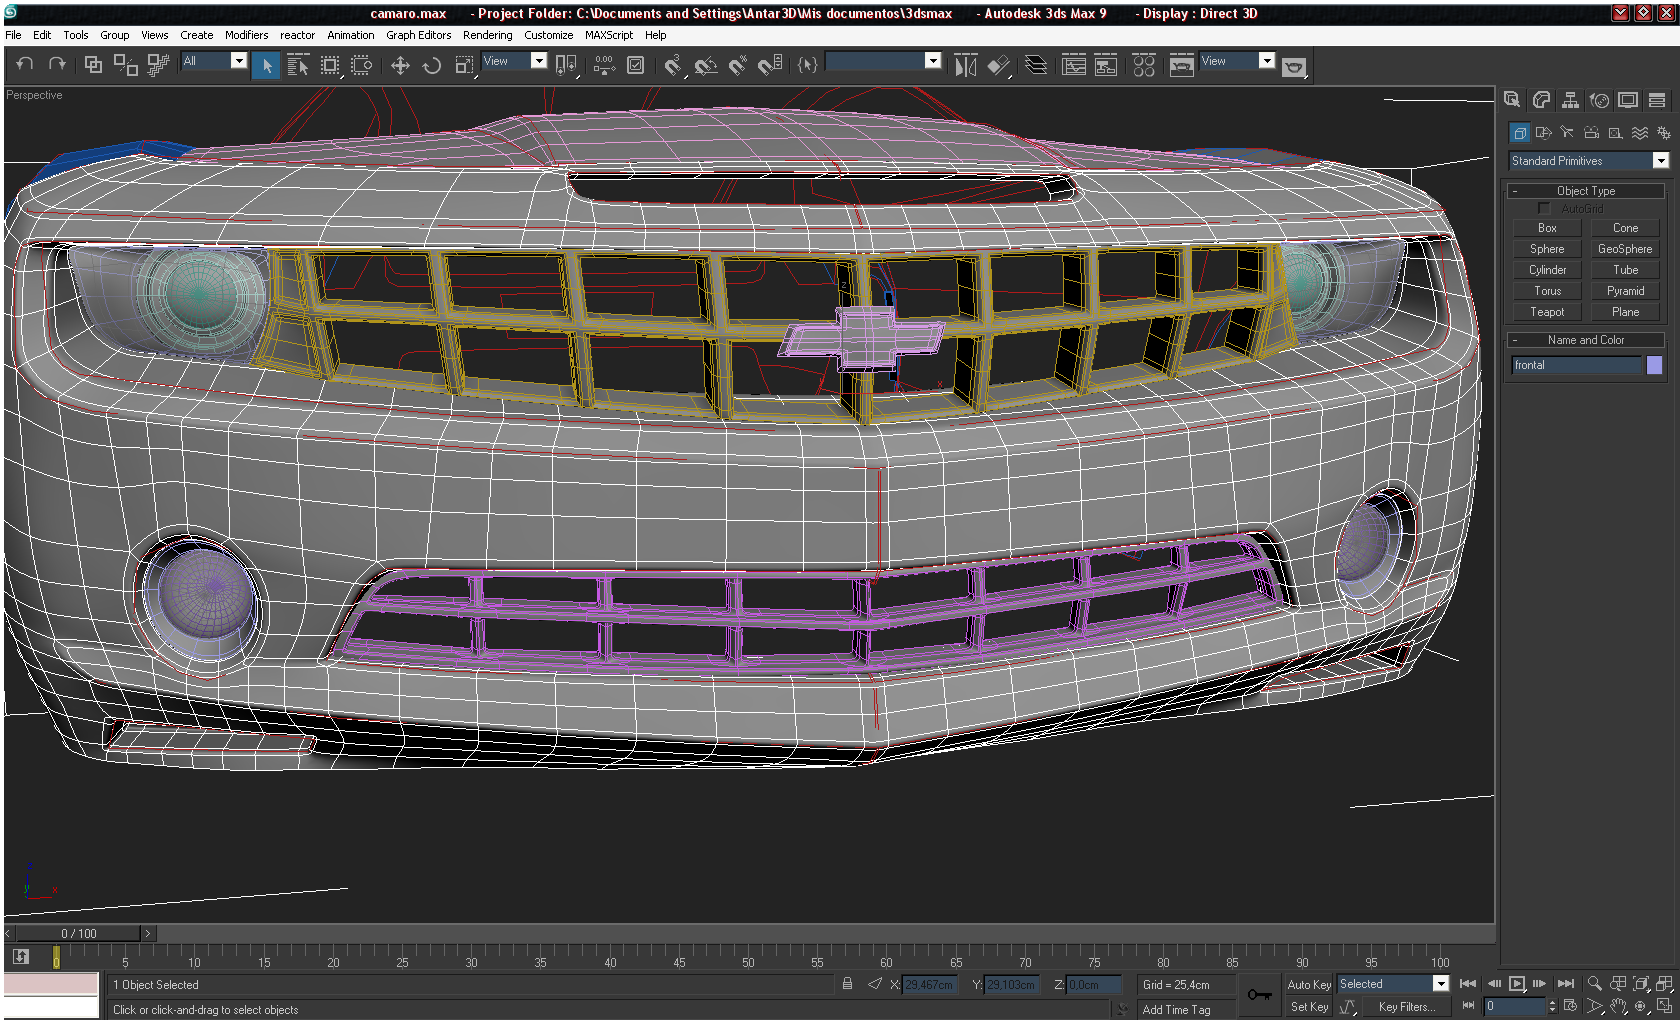
Task: Open the Render Scene dialog
Action: click(1182, 65)
